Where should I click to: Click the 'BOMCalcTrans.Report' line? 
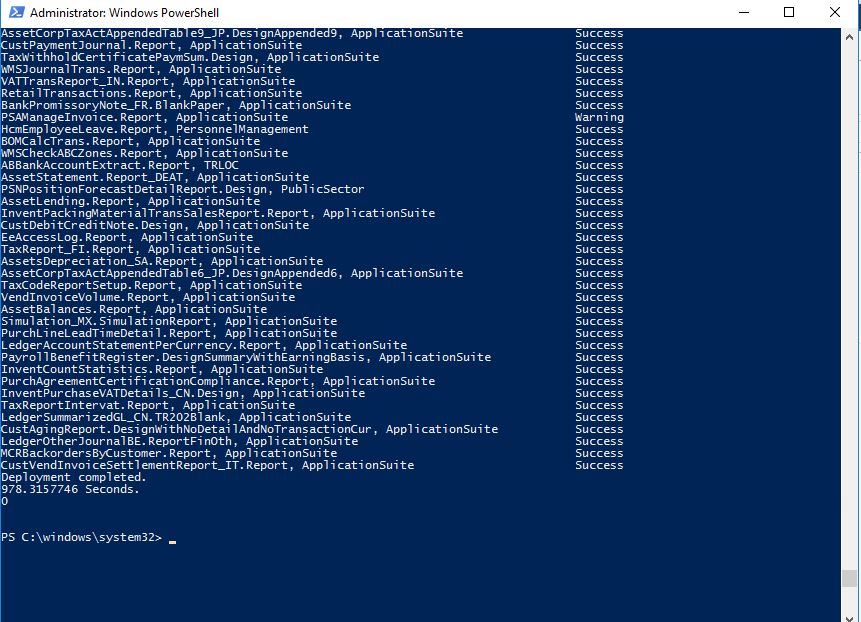point(131,141)
